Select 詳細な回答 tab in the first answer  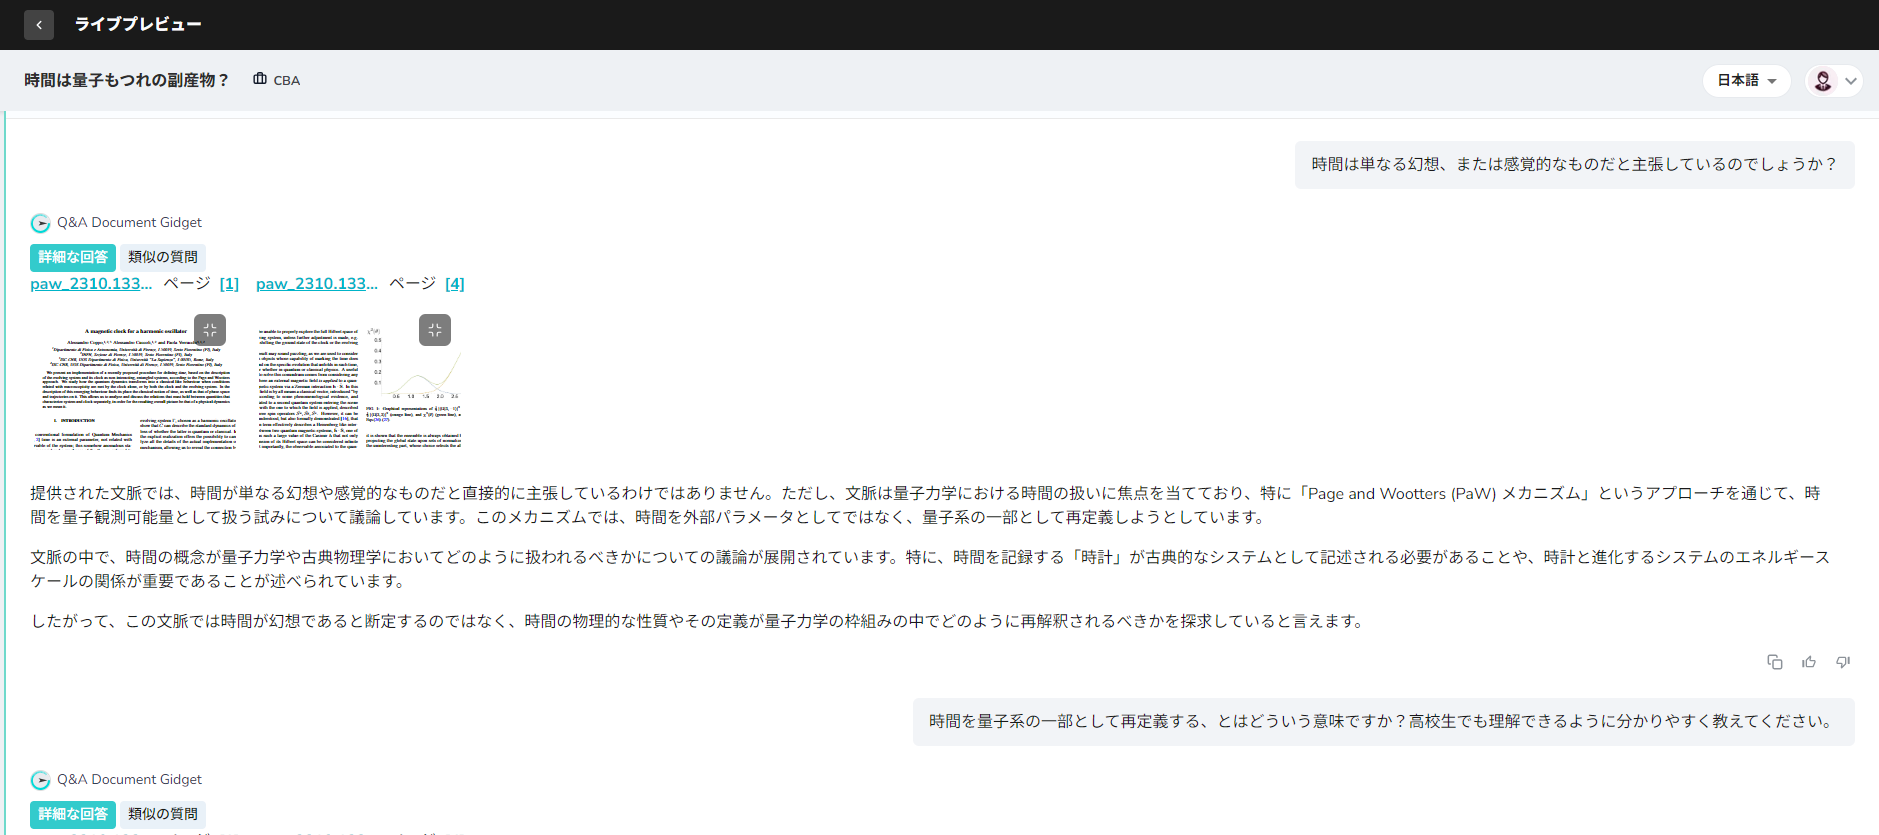pos(73,257)
